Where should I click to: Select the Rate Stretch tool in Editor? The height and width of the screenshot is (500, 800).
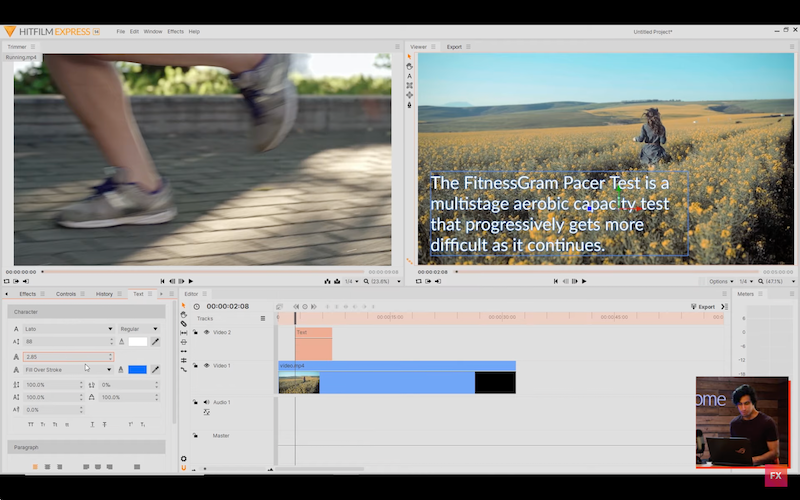tap(184, 370)
